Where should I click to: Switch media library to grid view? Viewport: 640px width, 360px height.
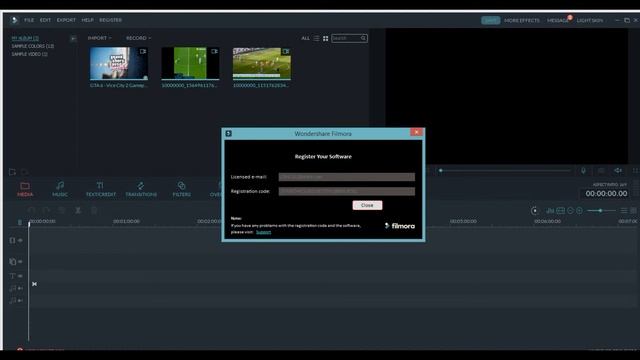pyautogui.click(x=325, y=38)
